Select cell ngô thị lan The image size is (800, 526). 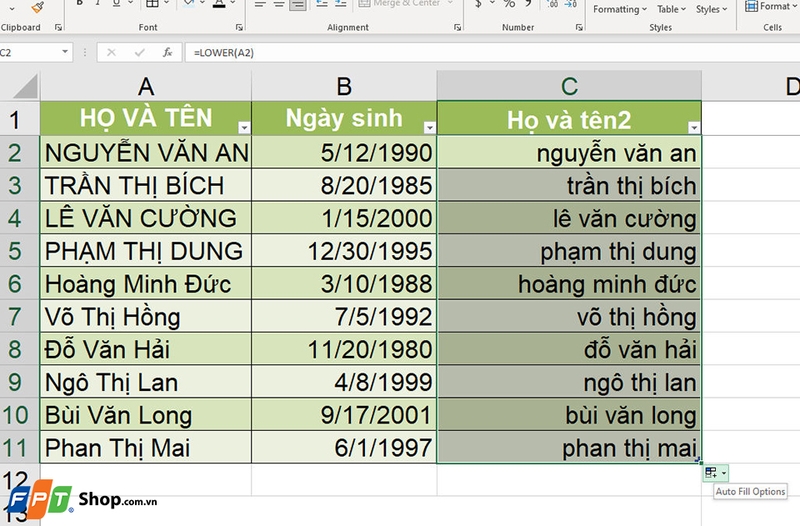click(x=569, y=382)
